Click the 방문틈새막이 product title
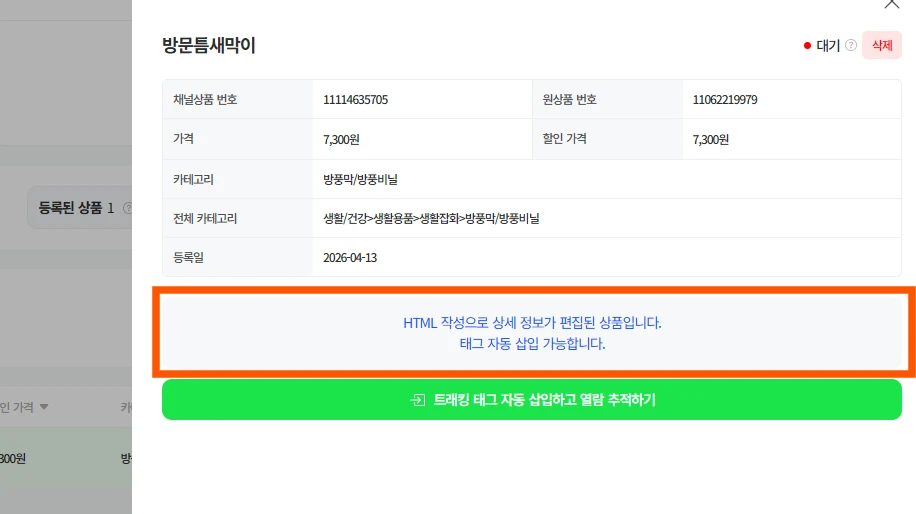The width and height of the screenshot is (916, 514). click(209, 45)
